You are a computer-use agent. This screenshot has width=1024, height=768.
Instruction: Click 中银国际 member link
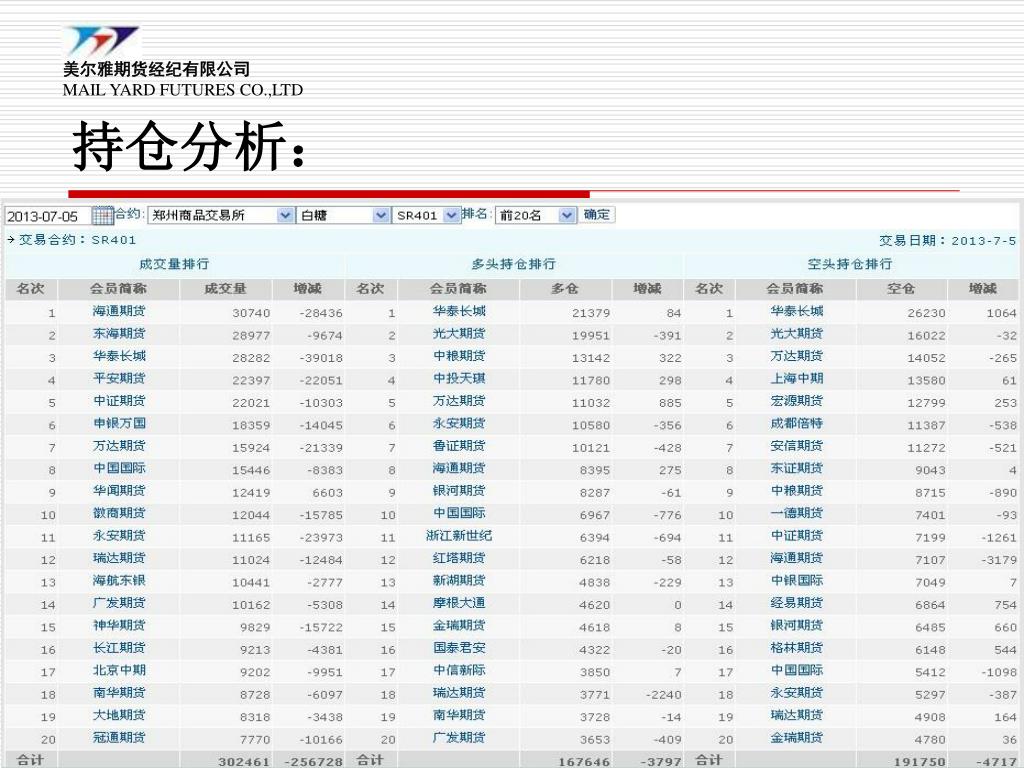click(797, 581)
